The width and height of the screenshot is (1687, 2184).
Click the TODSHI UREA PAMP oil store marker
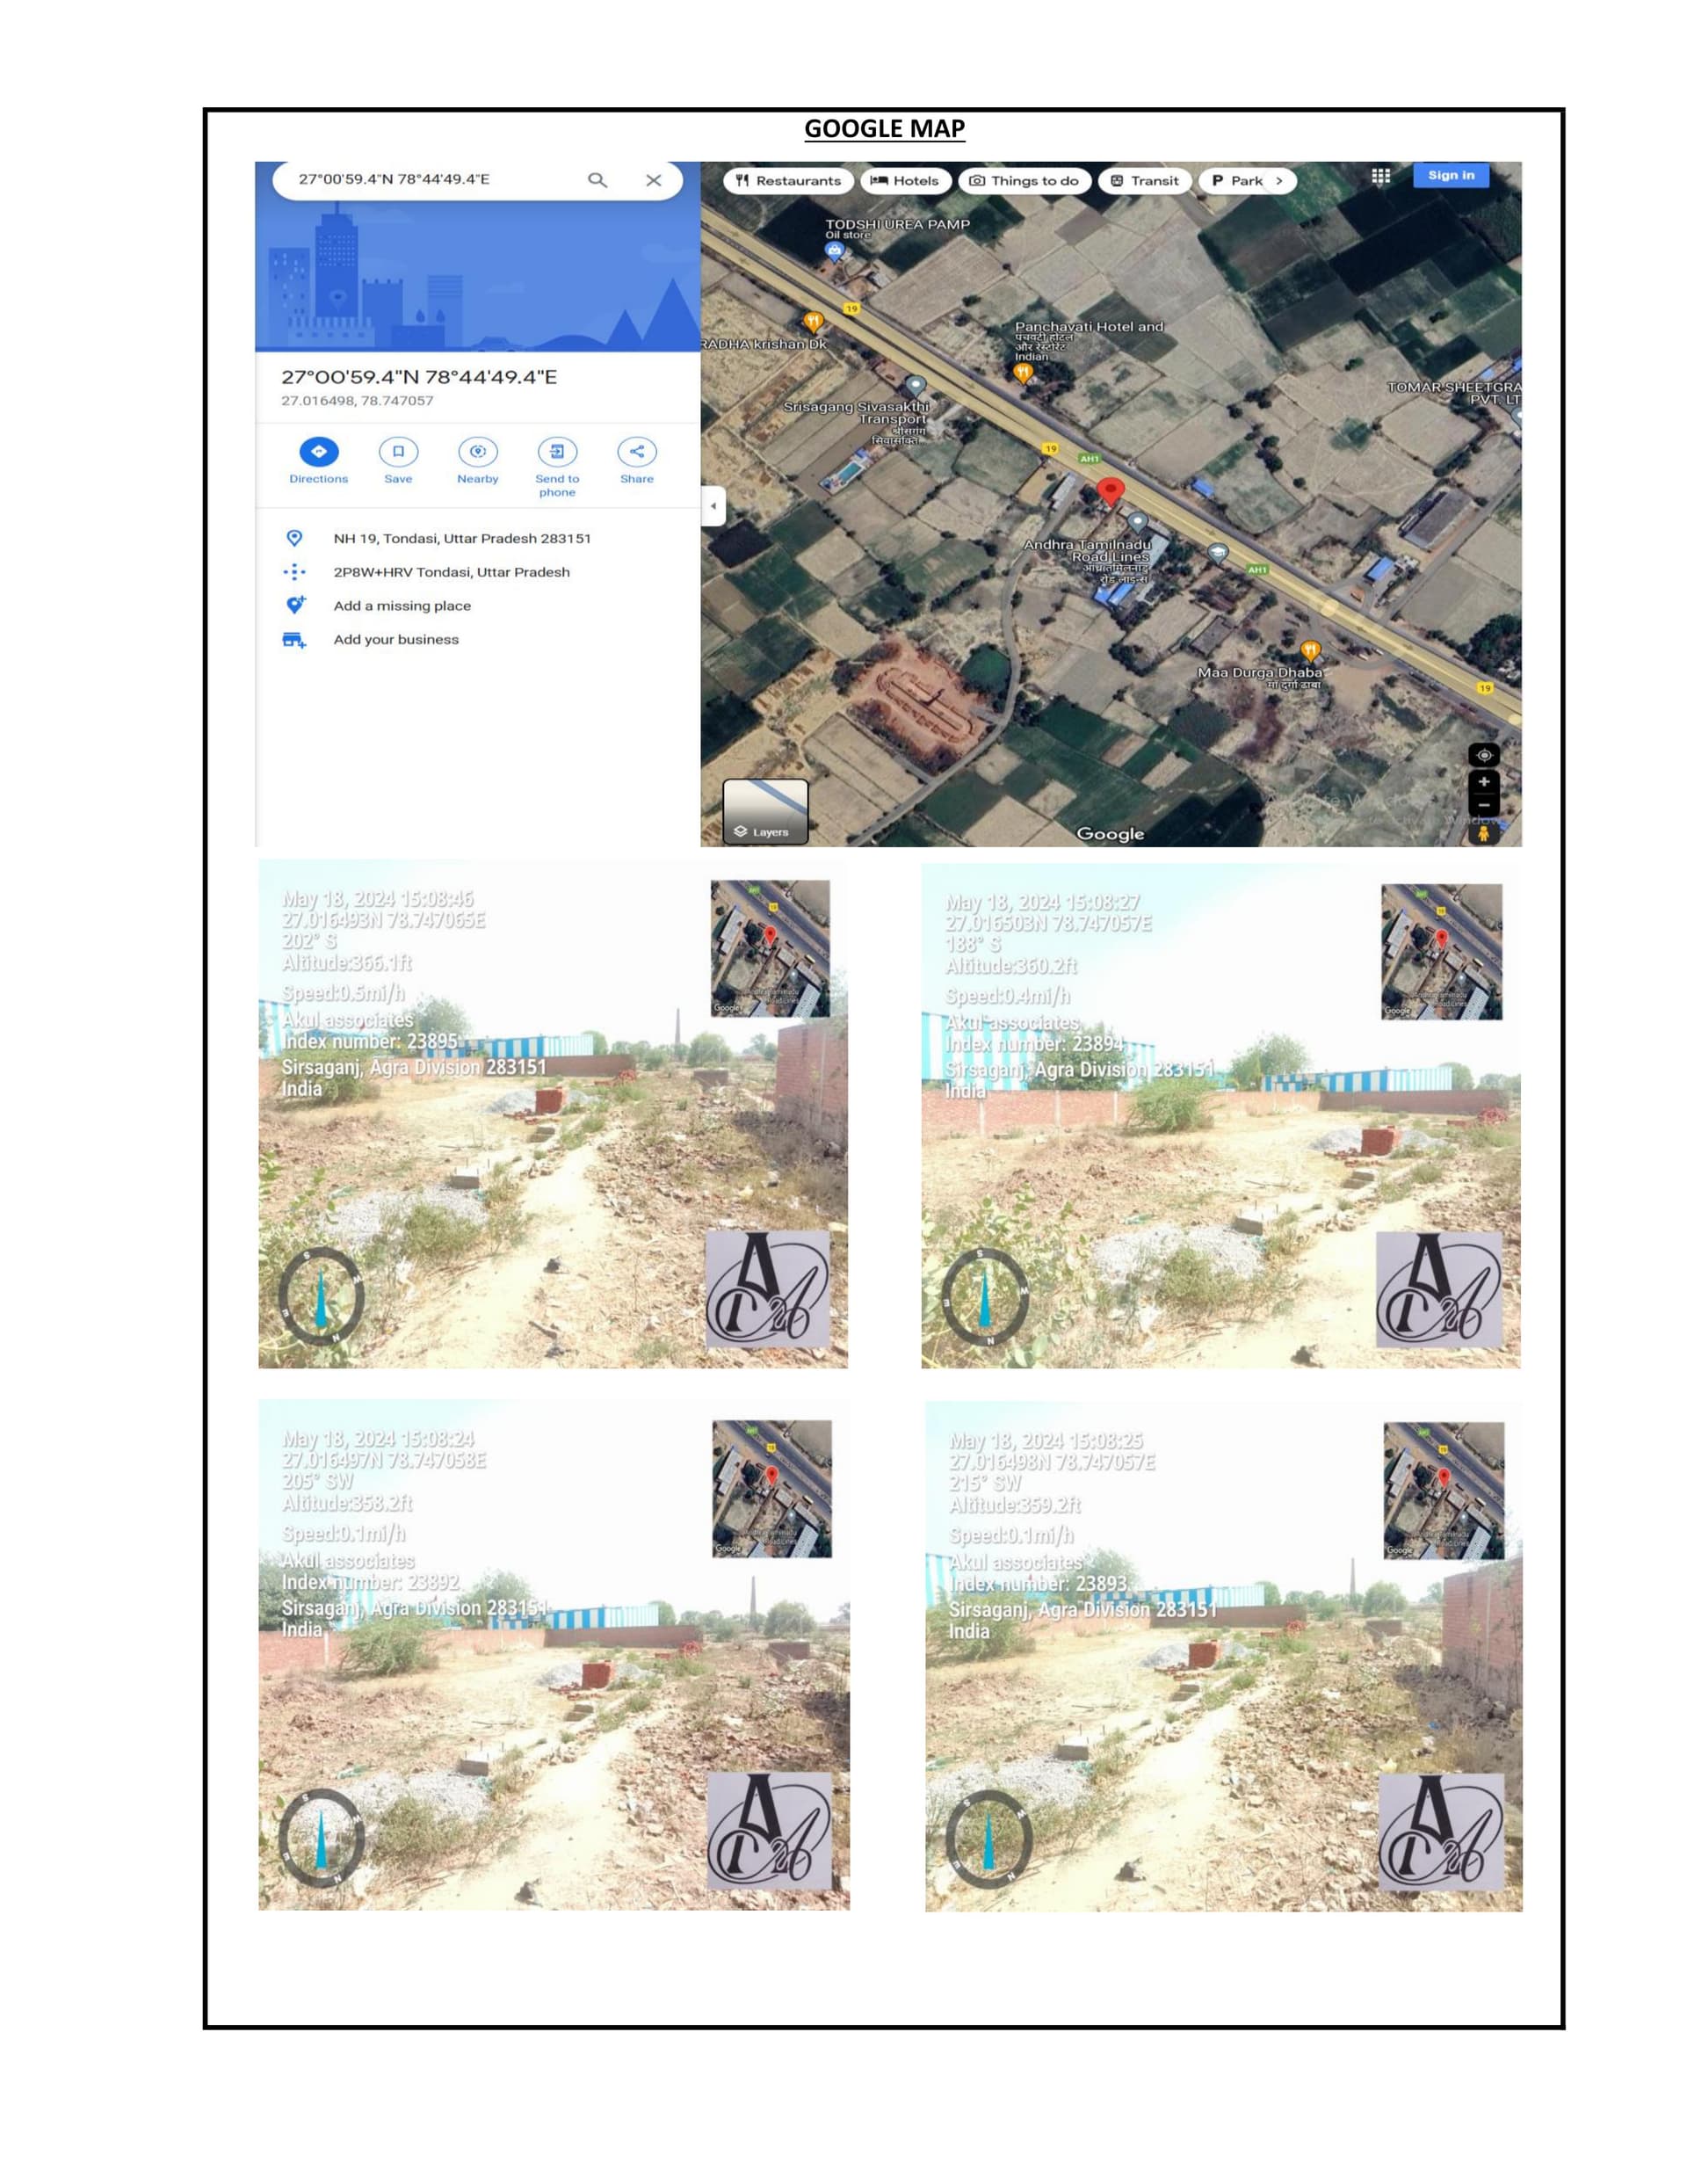click(x=835, y=251)
